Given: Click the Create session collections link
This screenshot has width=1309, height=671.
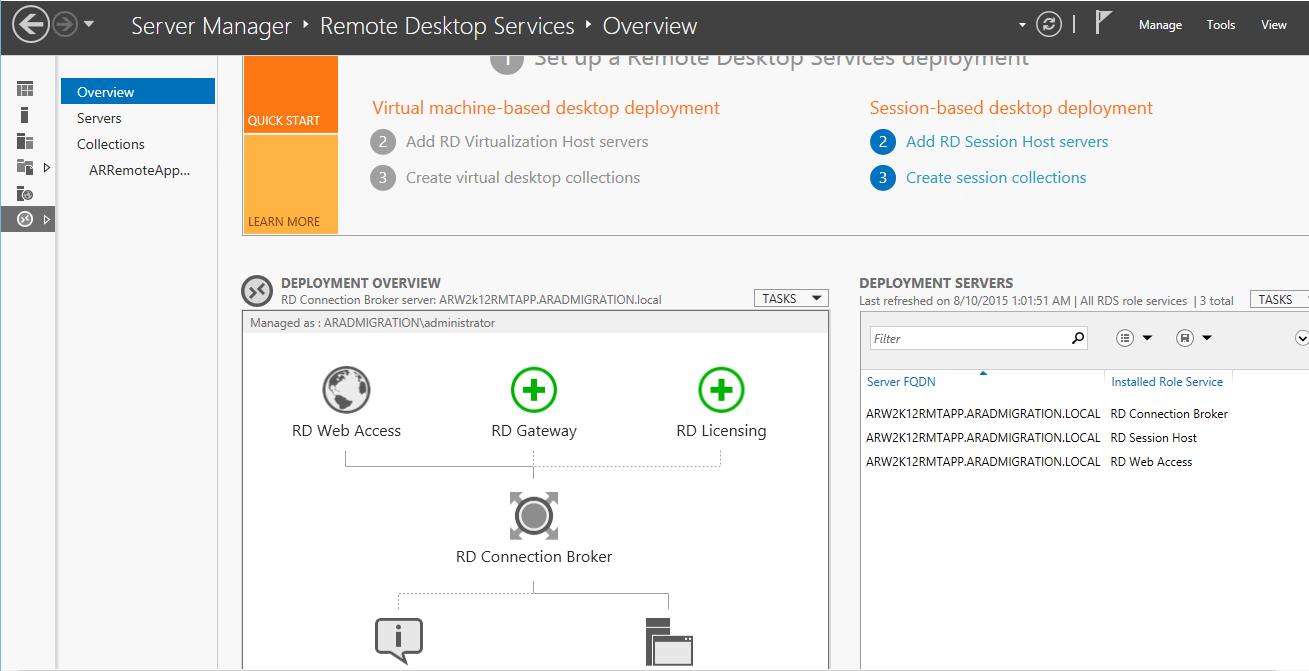Looking at the screenshot, I should point(995,177).
